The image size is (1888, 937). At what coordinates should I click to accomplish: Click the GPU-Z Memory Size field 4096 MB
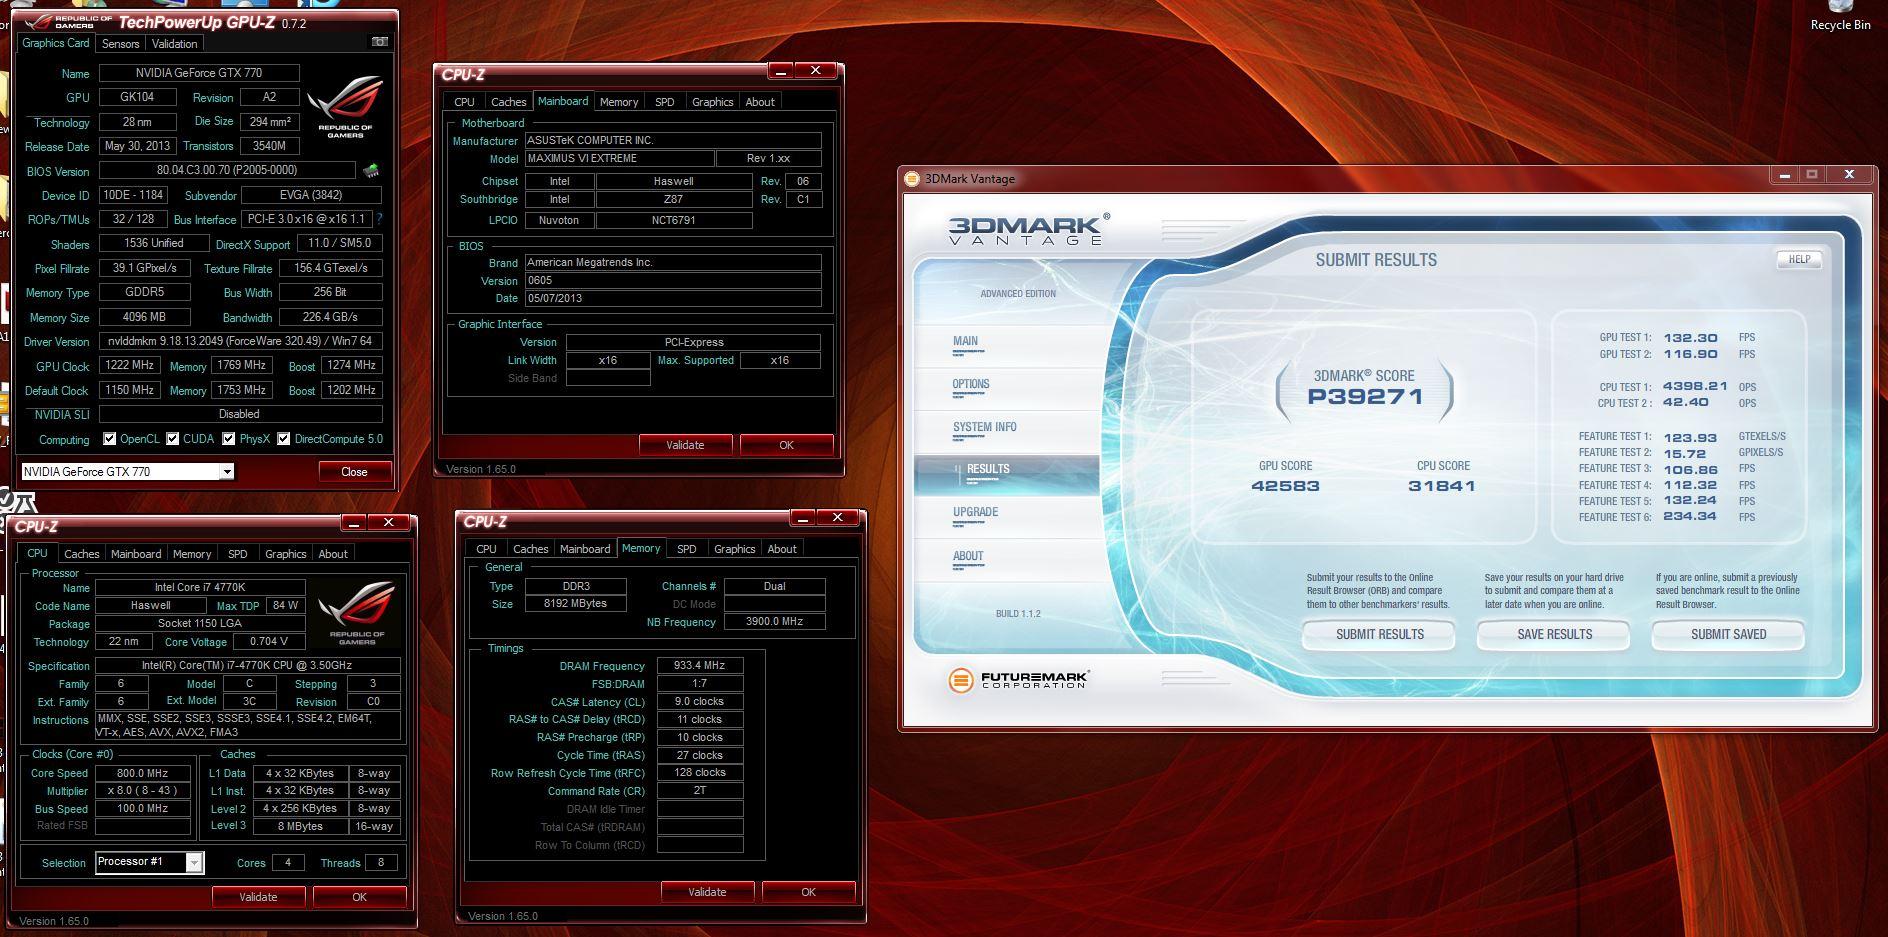[x=144, y=317]
